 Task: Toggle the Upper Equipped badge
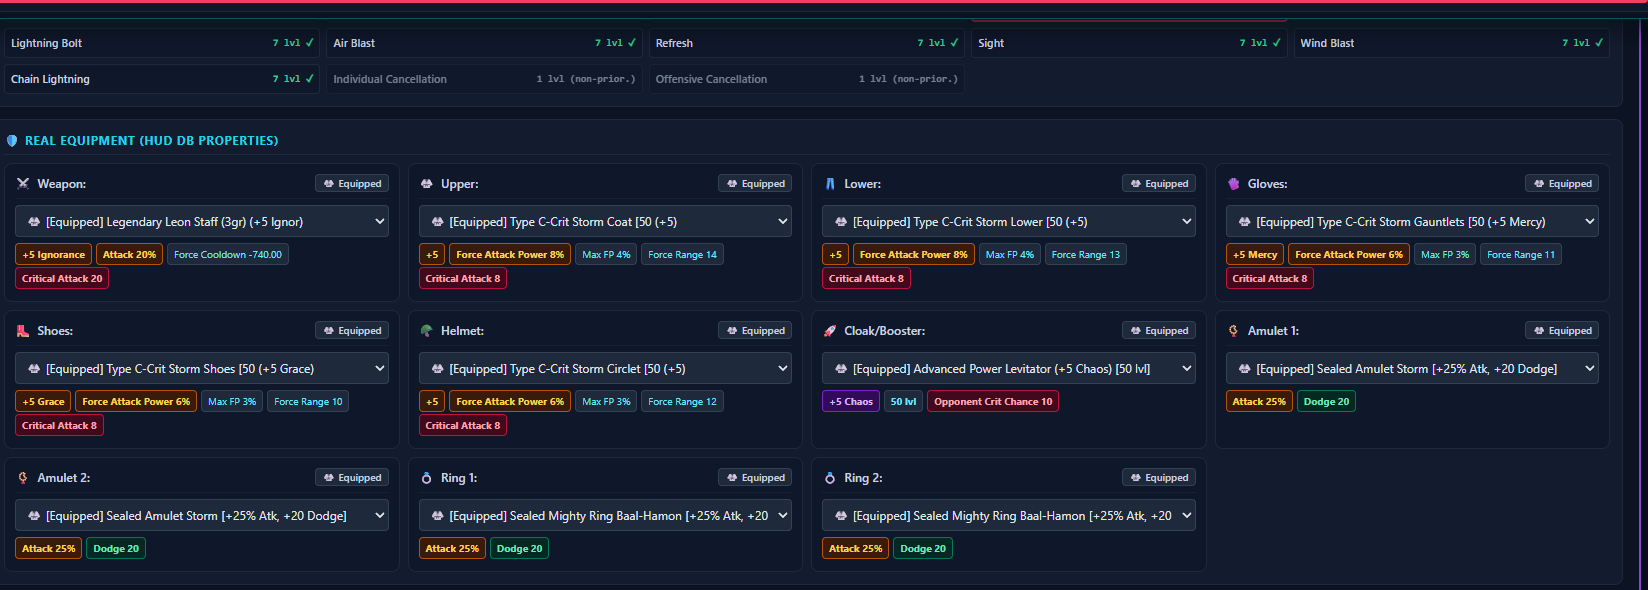[x=755, y=184]
